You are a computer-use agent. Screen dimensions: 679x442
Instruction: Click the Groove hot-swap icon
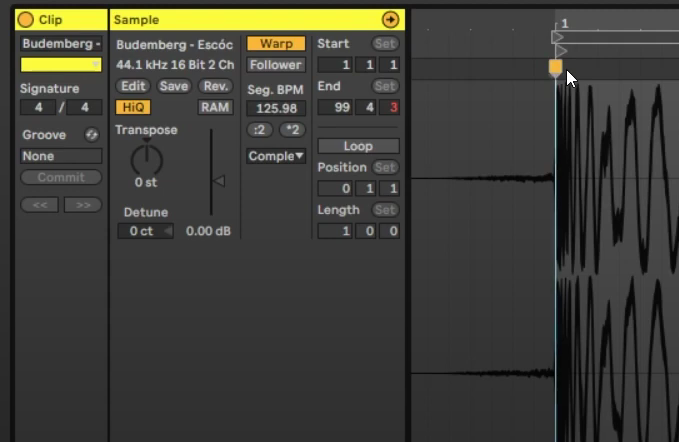point(91,135)
